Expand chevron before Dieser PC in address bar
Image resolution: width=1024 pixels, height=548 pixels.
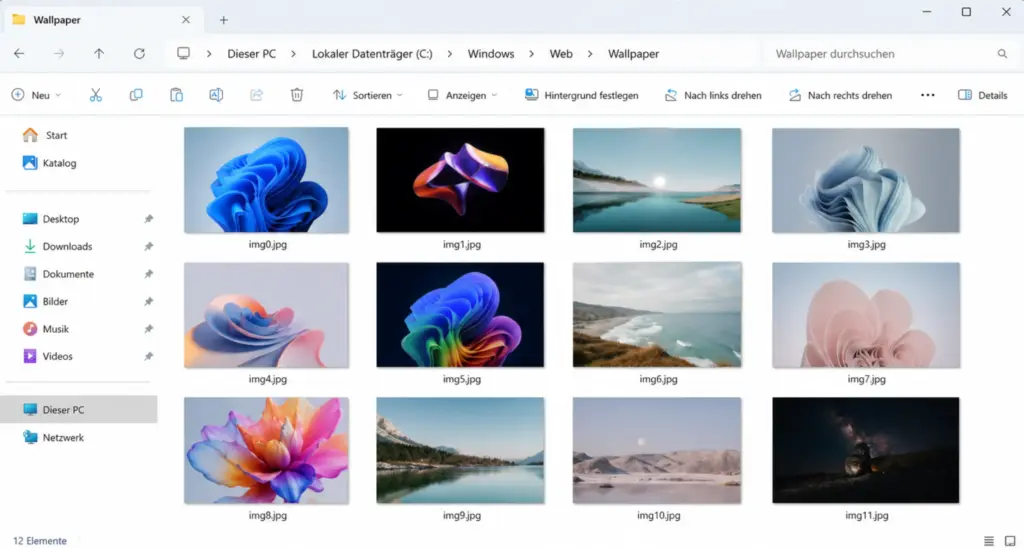click(x=209, y=54)
